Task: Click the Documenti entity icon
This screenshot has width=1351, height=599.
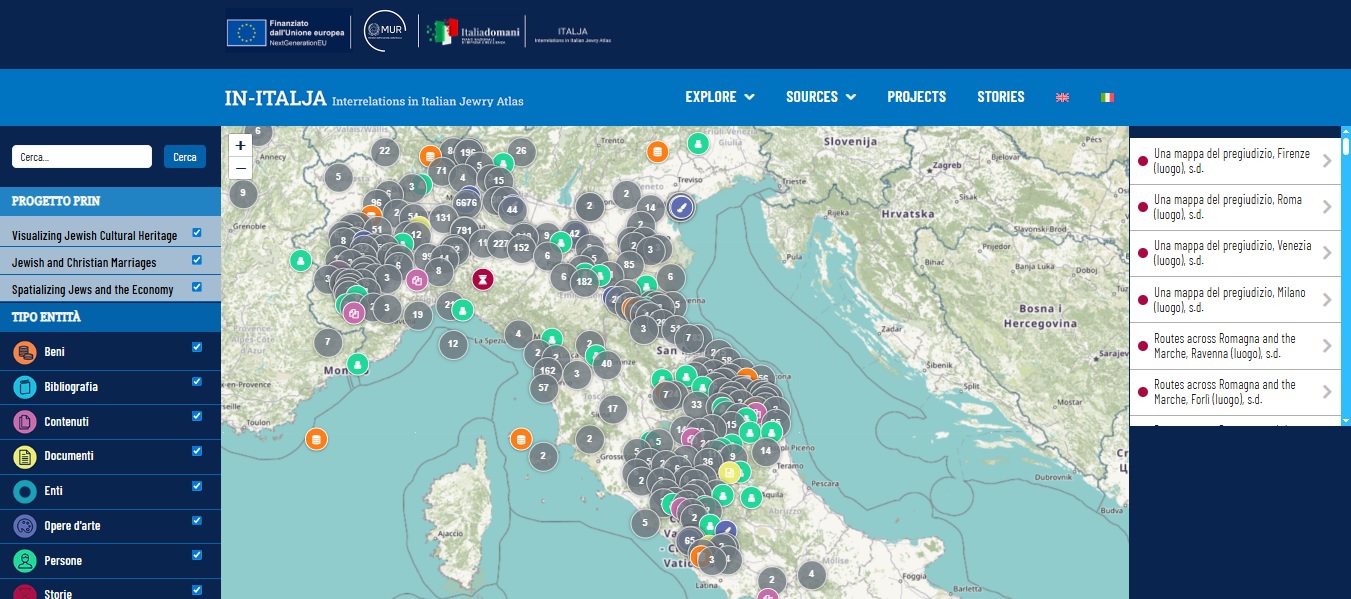Action: point(22,456)
